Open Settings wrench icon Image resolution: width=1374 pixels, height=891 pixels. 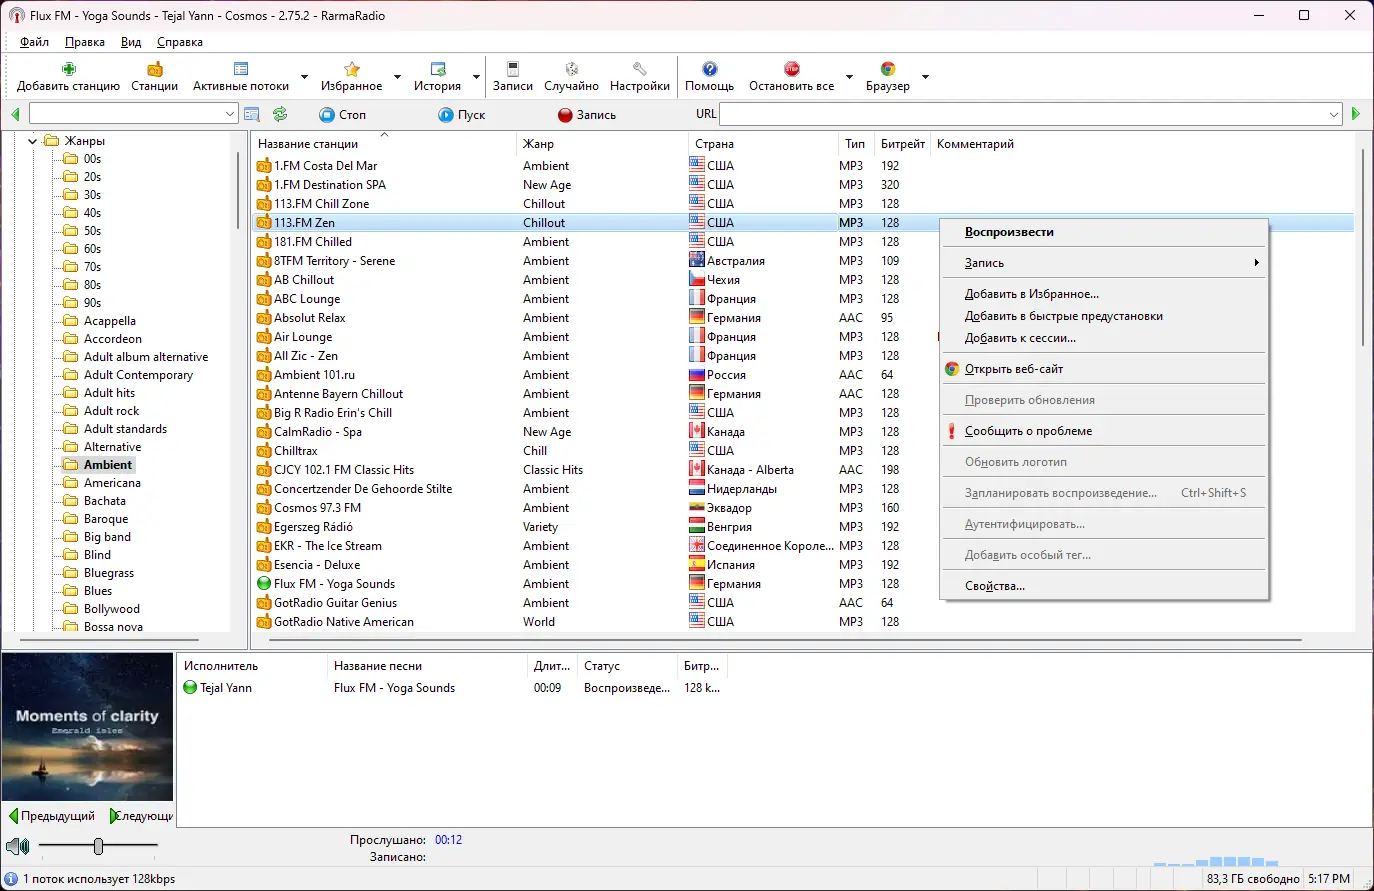(x=640, y=69)
